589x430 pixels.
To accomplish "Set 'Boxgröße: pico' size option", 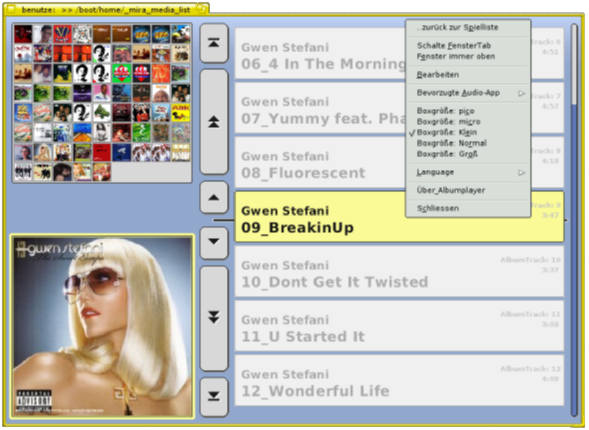I will 468,111.
